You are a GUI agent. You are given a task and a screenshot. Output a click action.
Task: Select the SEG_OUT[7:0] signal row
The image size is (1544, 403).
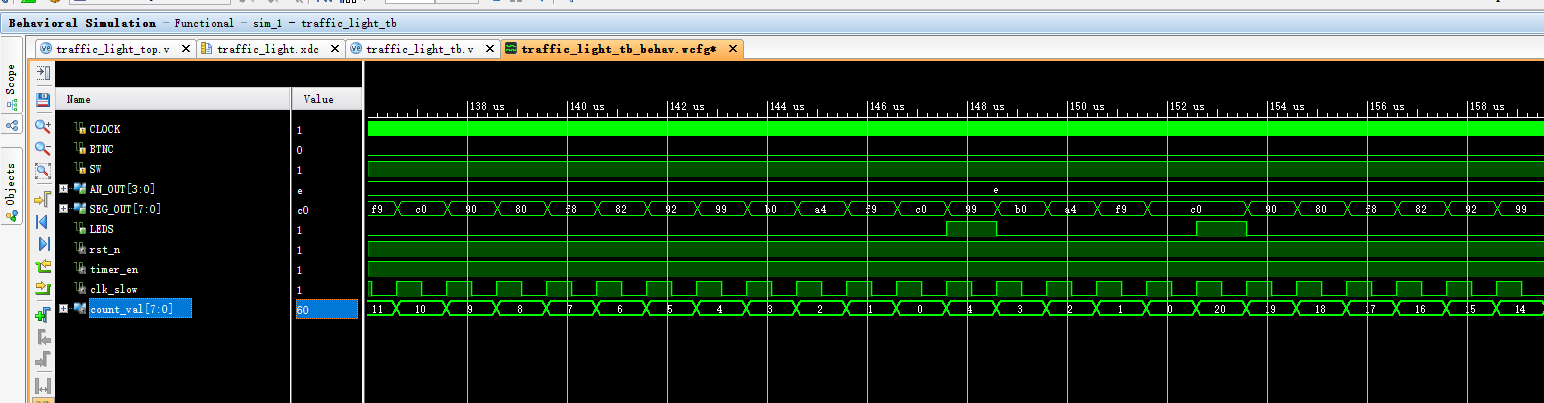coord(124,209)
